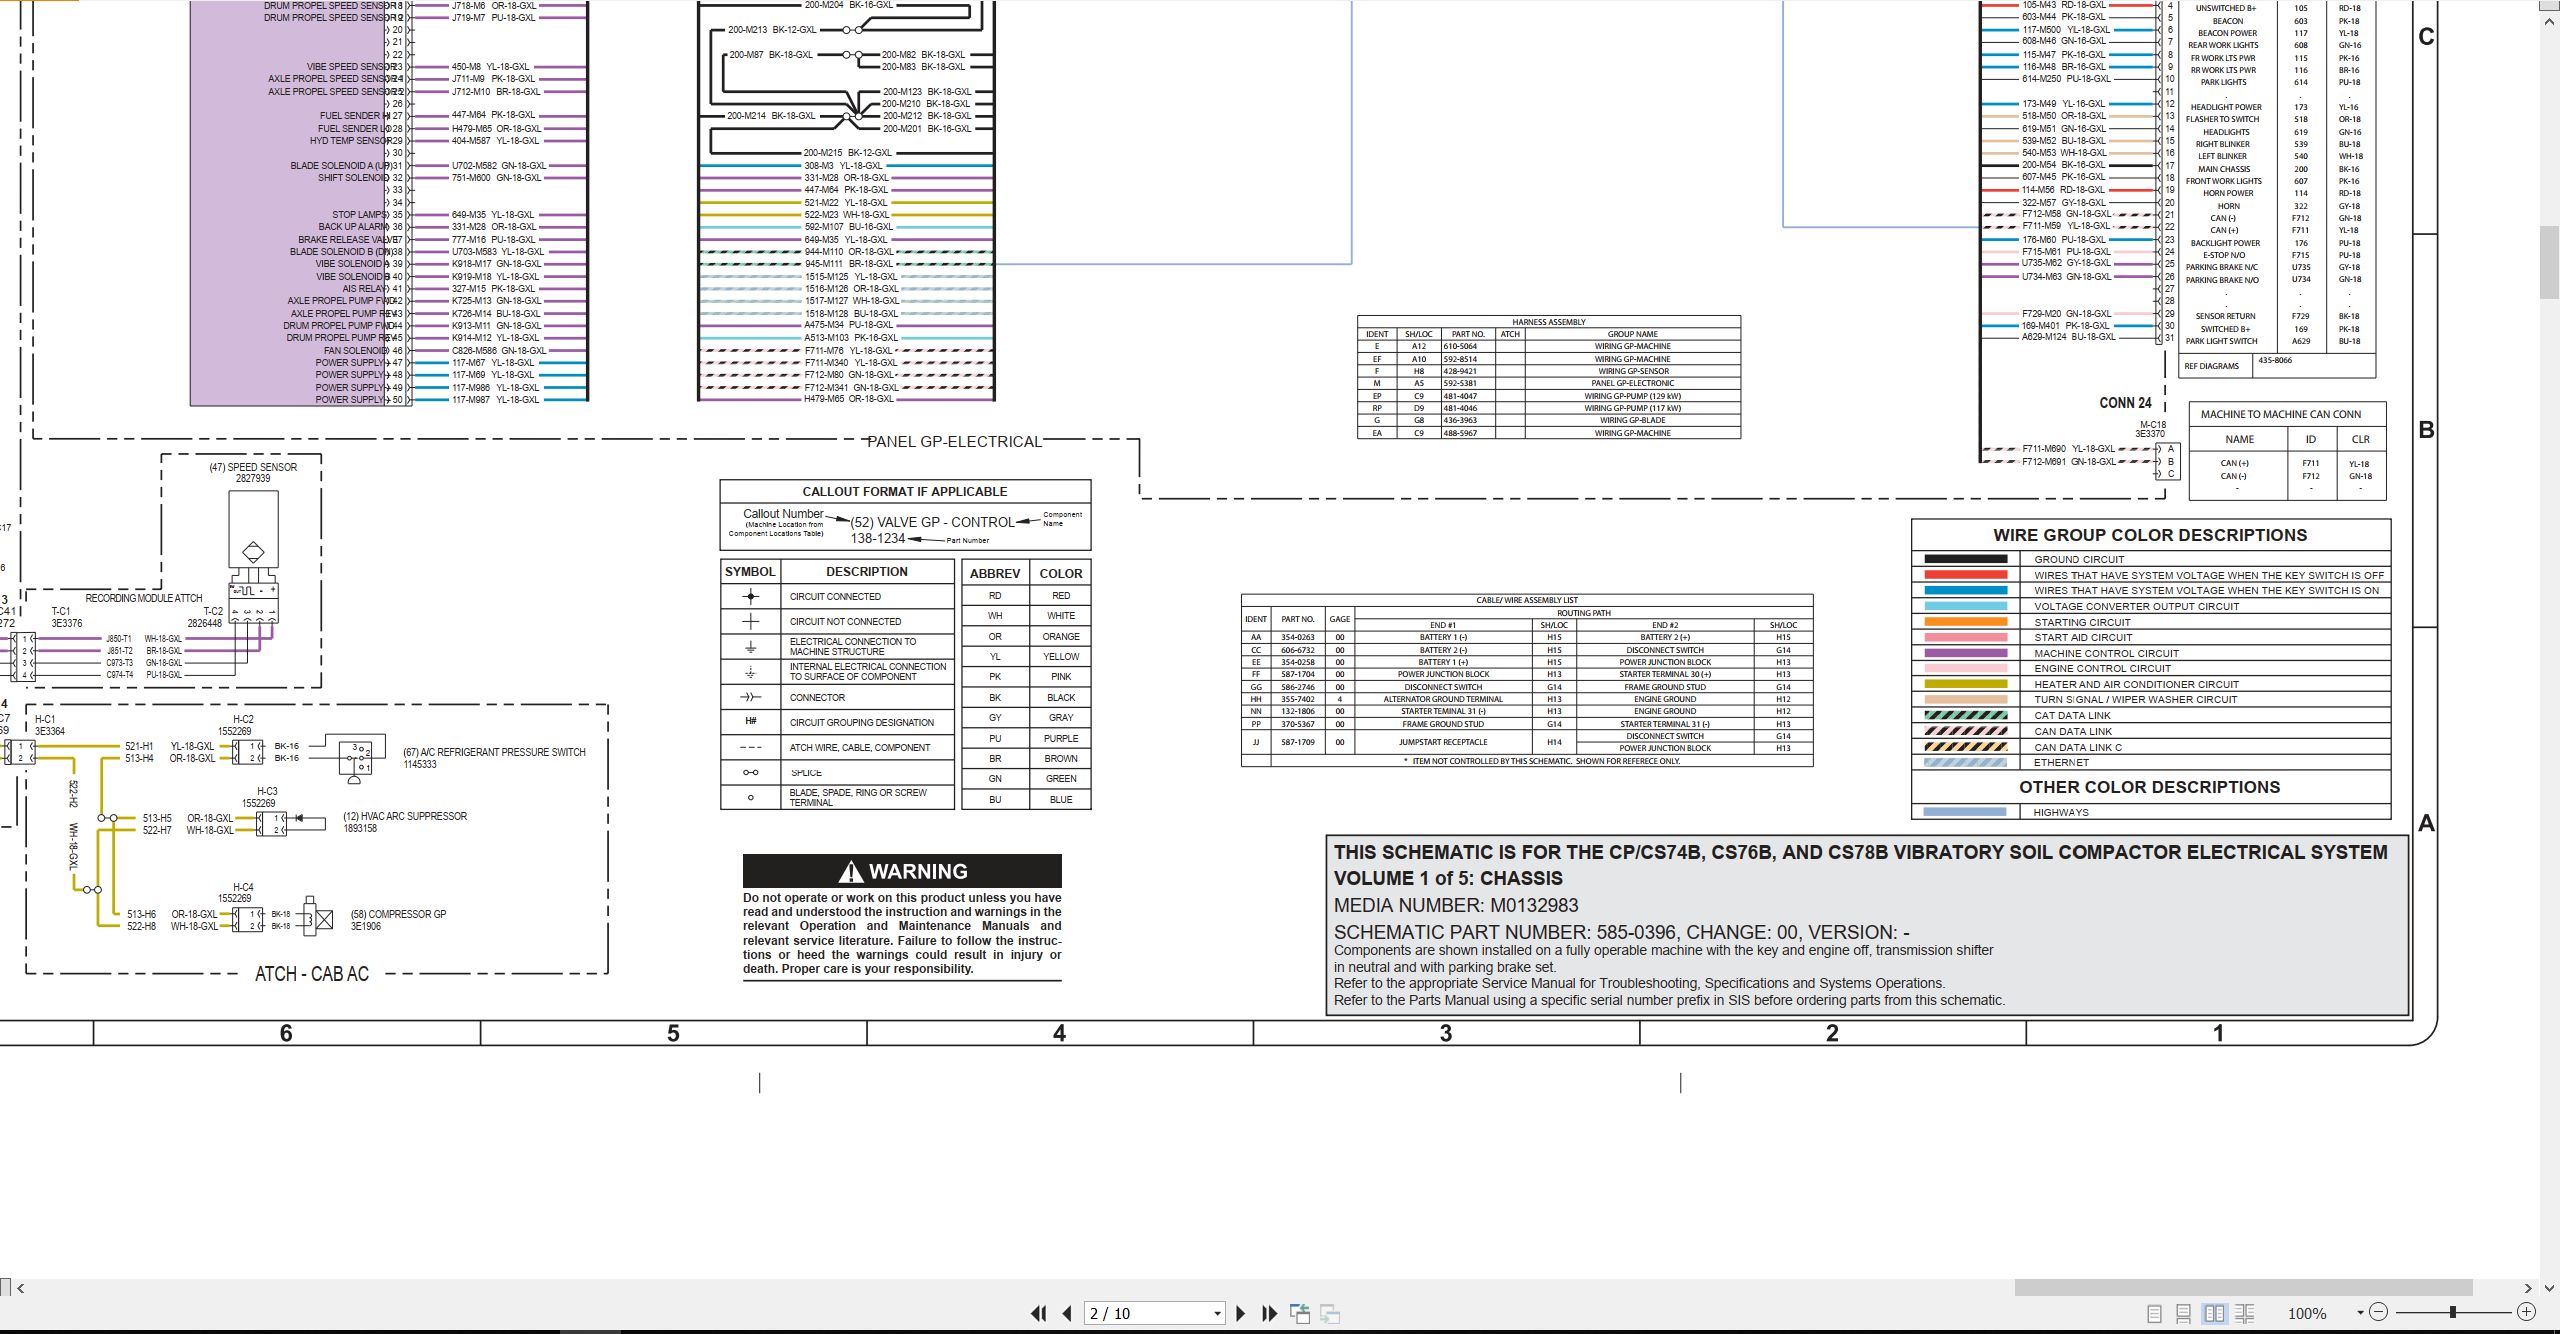This screenshot has height=1334, width=2560.
Task: Click the MACHINE CONTROL CIRCUIT purple swatch
Action: [x=1965, y=653]
